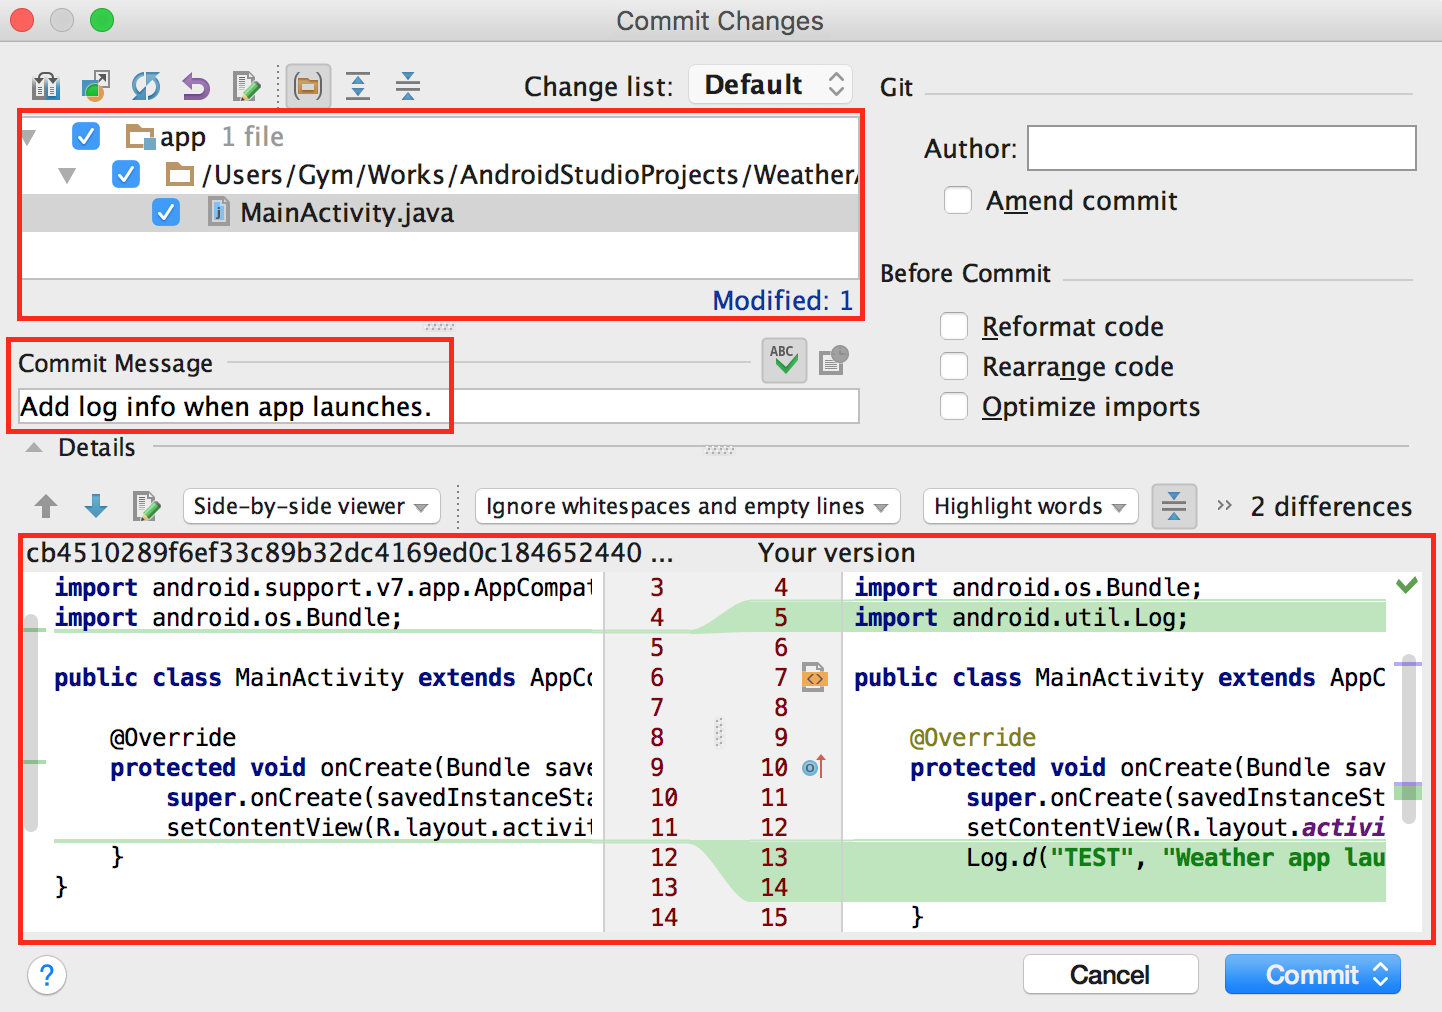Viewport: 1442px width, 1012px height.
Task: Click the purple Revert arrow icon
Action: tap(196, 87)
